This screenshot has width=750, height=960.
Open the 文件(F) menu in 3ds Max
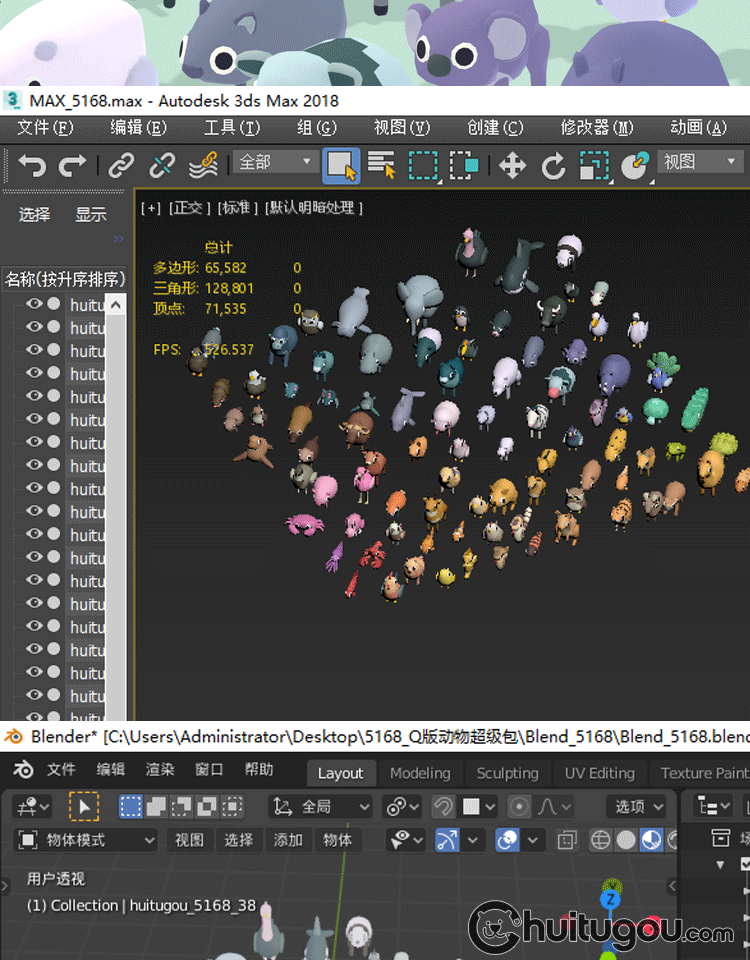click(x=45, y=128)
